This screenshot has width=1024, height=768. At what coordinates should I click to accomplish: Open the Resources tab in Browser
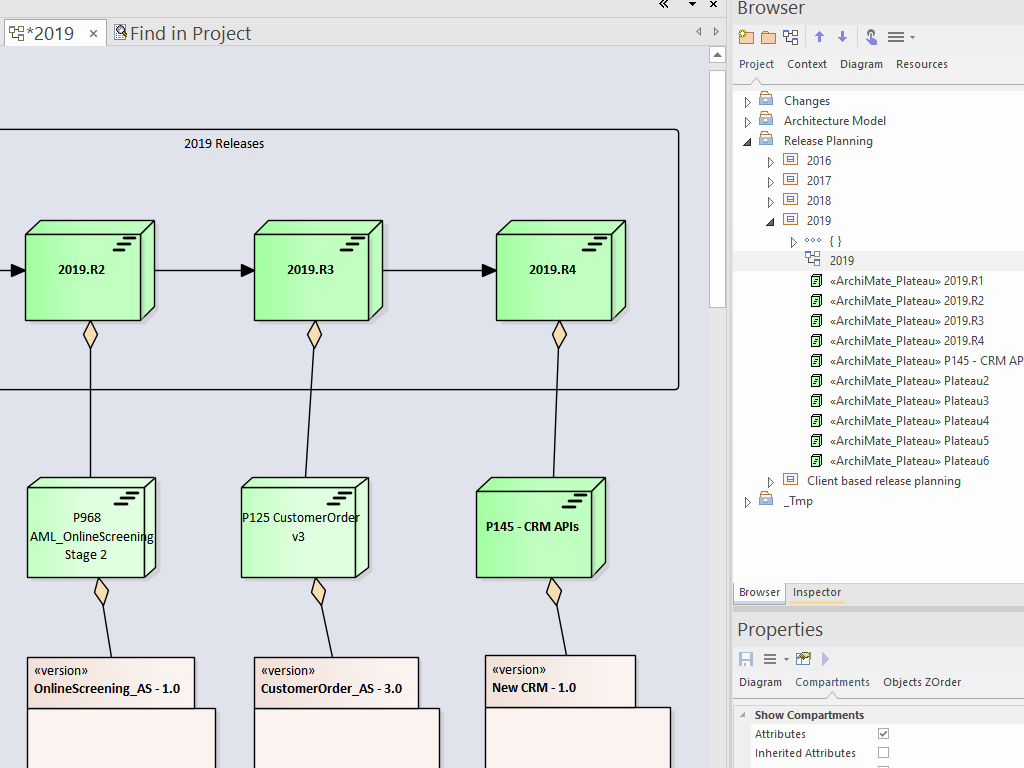(x=921, y=64)
